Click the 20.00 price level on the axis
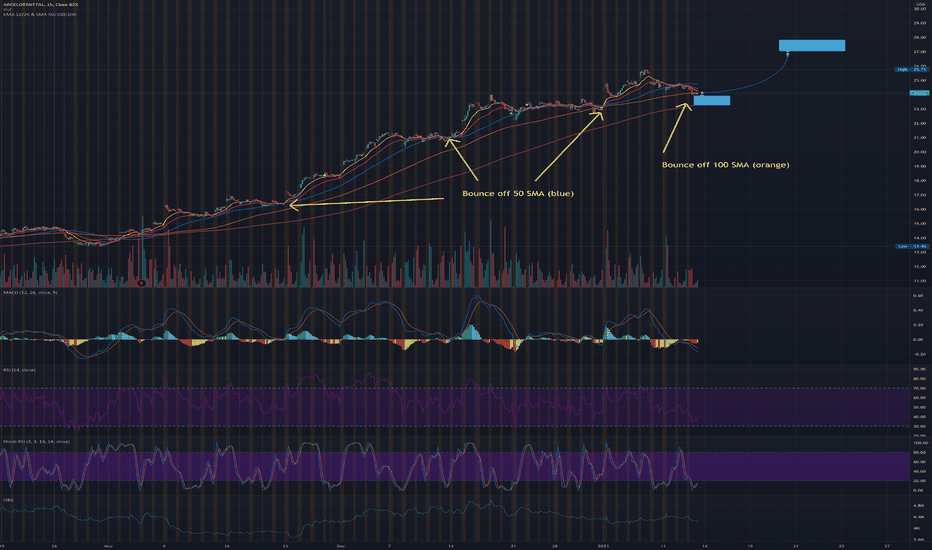The image size is (932, 550). (920, 152)
